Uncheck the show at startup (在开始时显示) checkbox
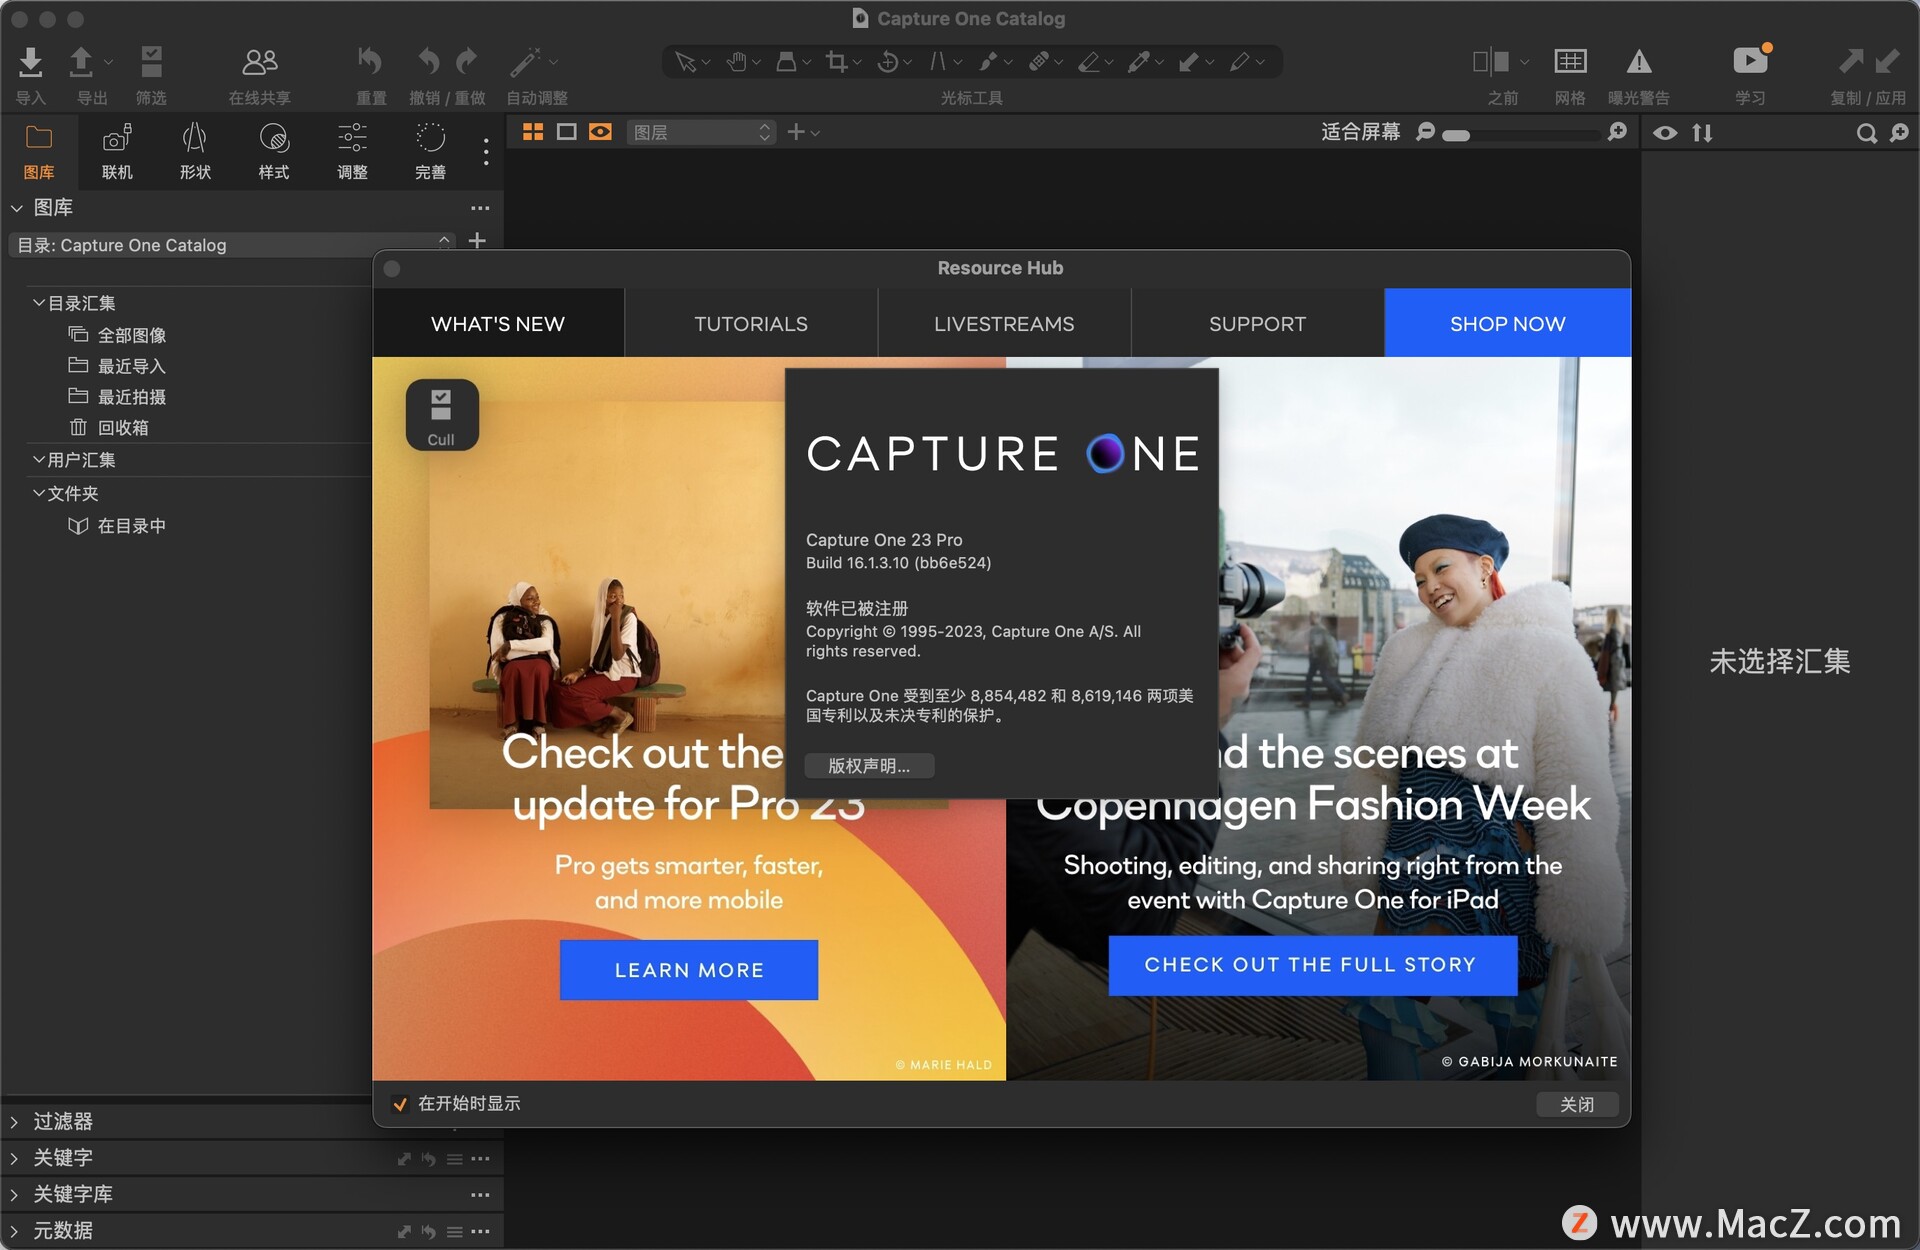The width and height of the screenshot is (1920, 1250). click(x=400, y=1104)
